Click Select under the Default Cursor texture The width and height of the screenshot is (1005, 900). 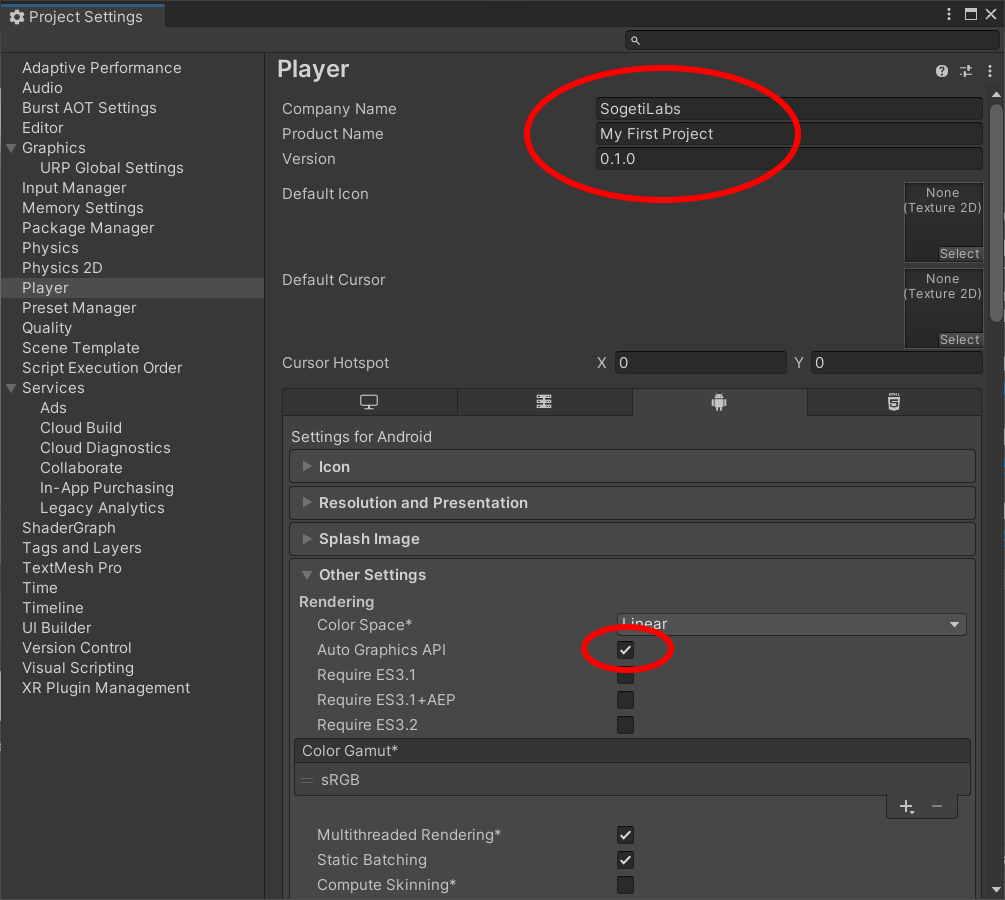click(959, 340)
